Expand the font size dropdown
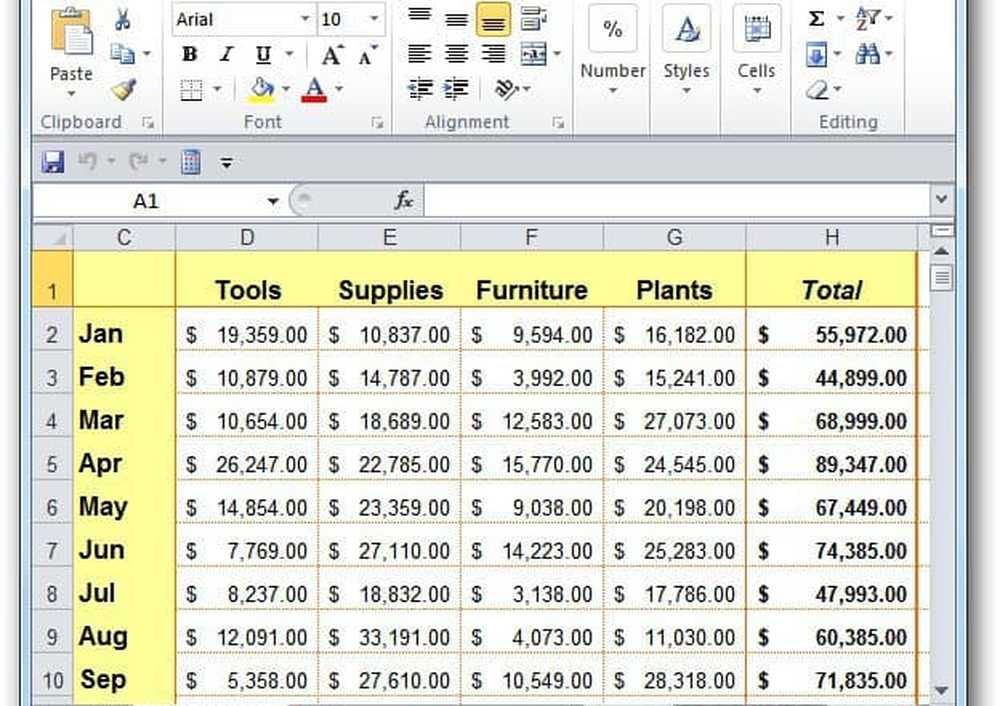The width and height of the screenshot is (1000, 706). pyautogui.click(x=375, y=19)
